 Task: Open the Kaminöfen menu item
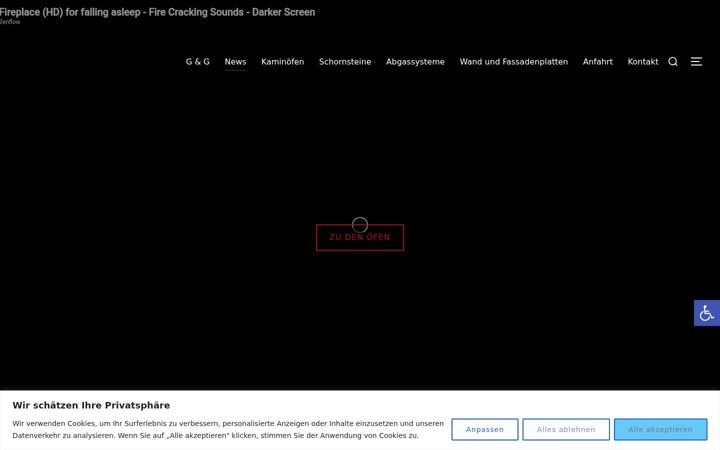coord(282,62)
